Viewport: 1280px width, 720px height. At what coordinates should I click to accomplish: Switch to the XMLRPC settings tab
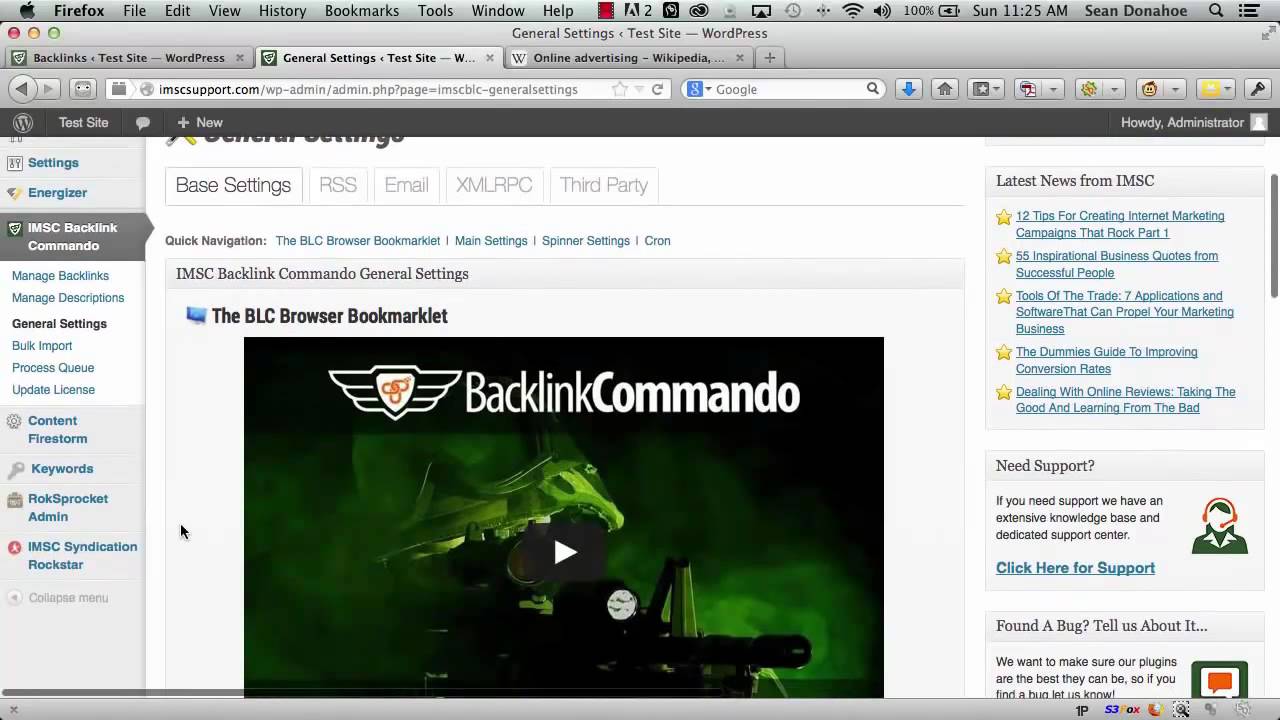click(494, 185)
